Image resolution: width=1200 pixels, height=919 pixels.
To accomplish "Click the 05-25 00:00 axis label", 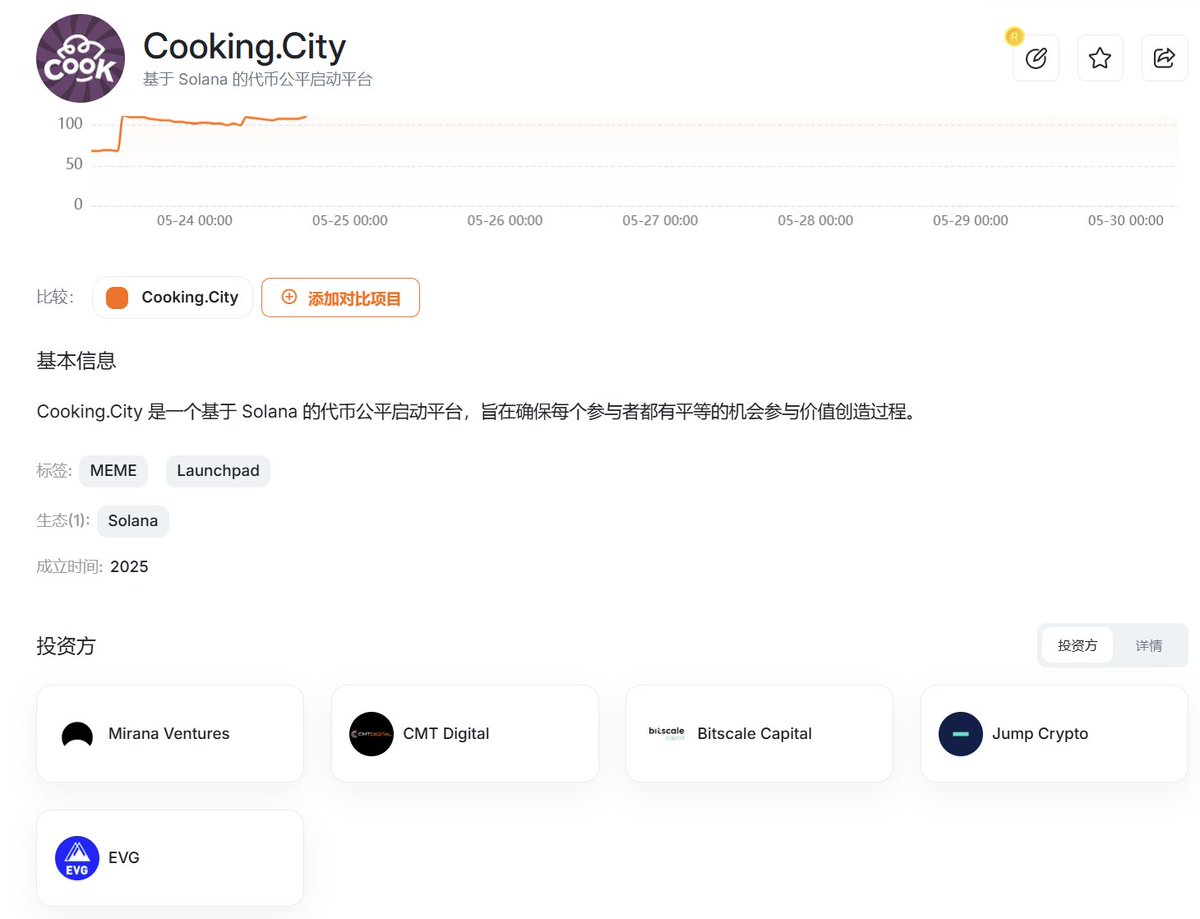I will pyautogui.click(x=350, y=220).
